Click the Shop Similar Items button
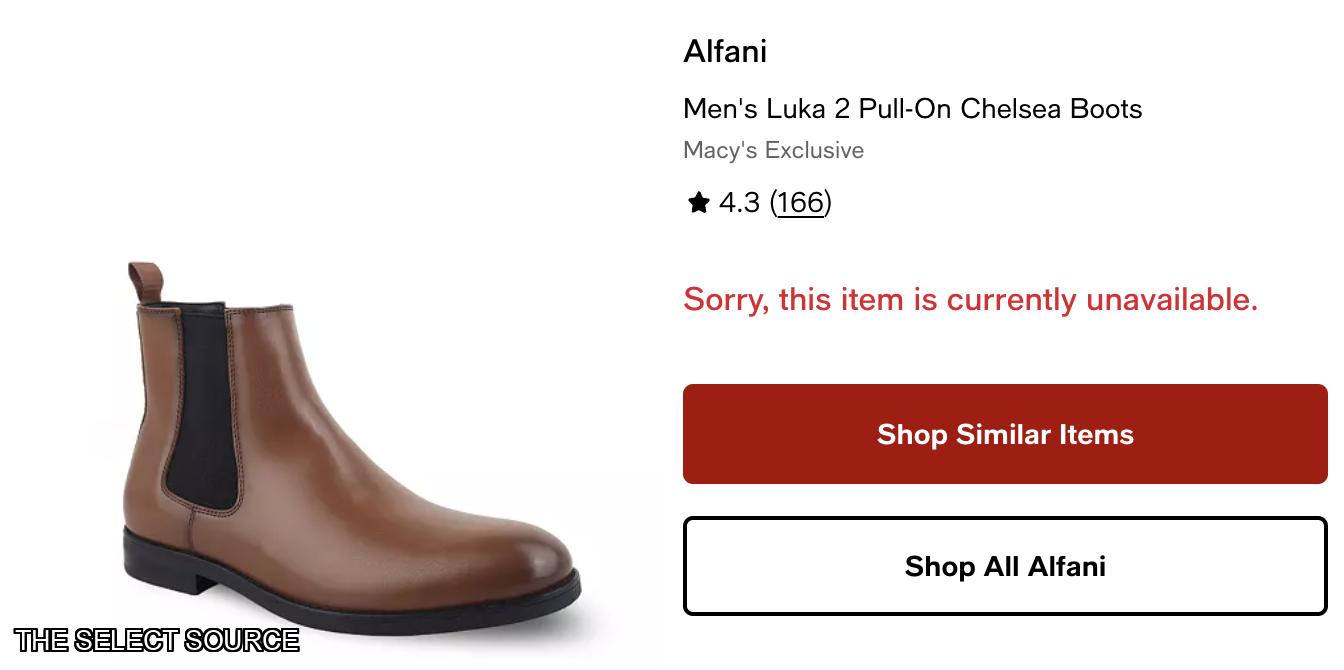Screen dimensions: 1344x670 tap(1005, 434)
